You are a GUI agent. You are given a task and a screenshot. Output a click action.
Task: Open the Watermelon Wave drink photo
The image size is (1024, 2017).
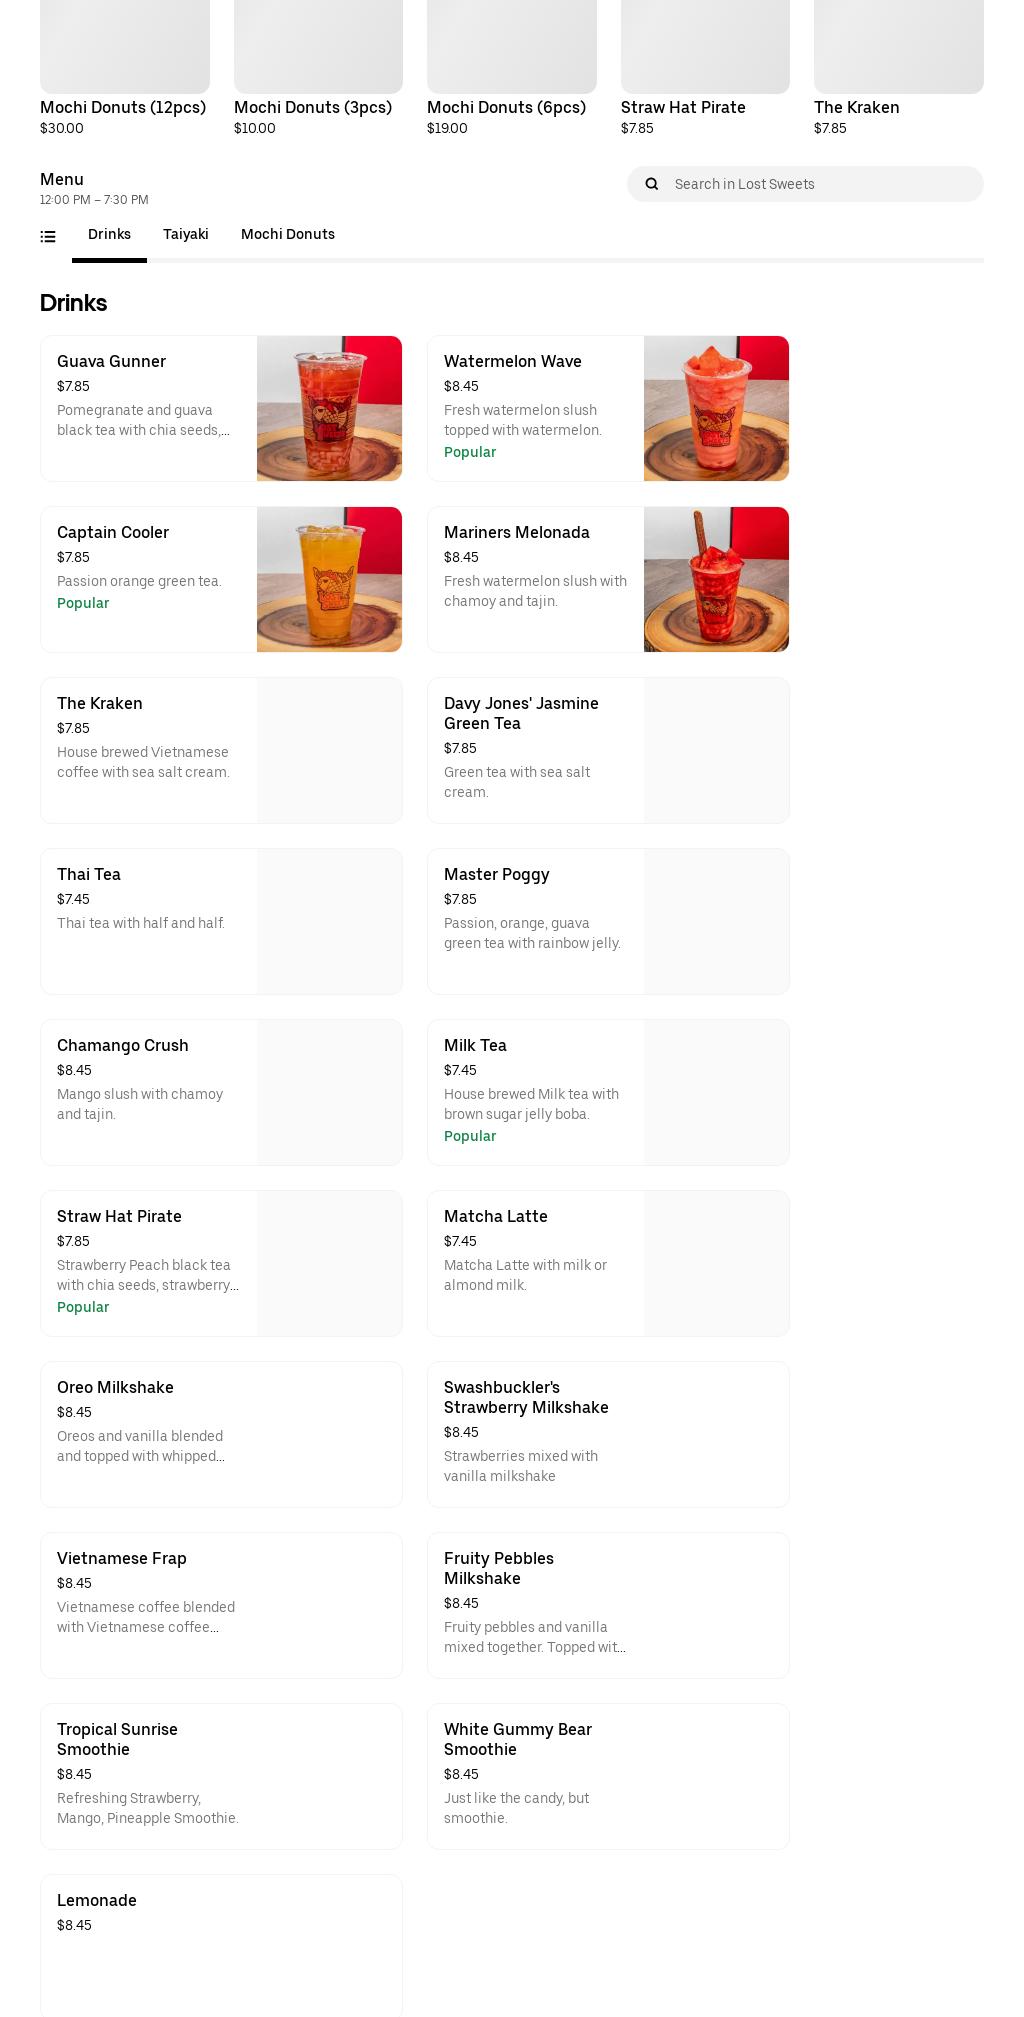coord(716,408)
